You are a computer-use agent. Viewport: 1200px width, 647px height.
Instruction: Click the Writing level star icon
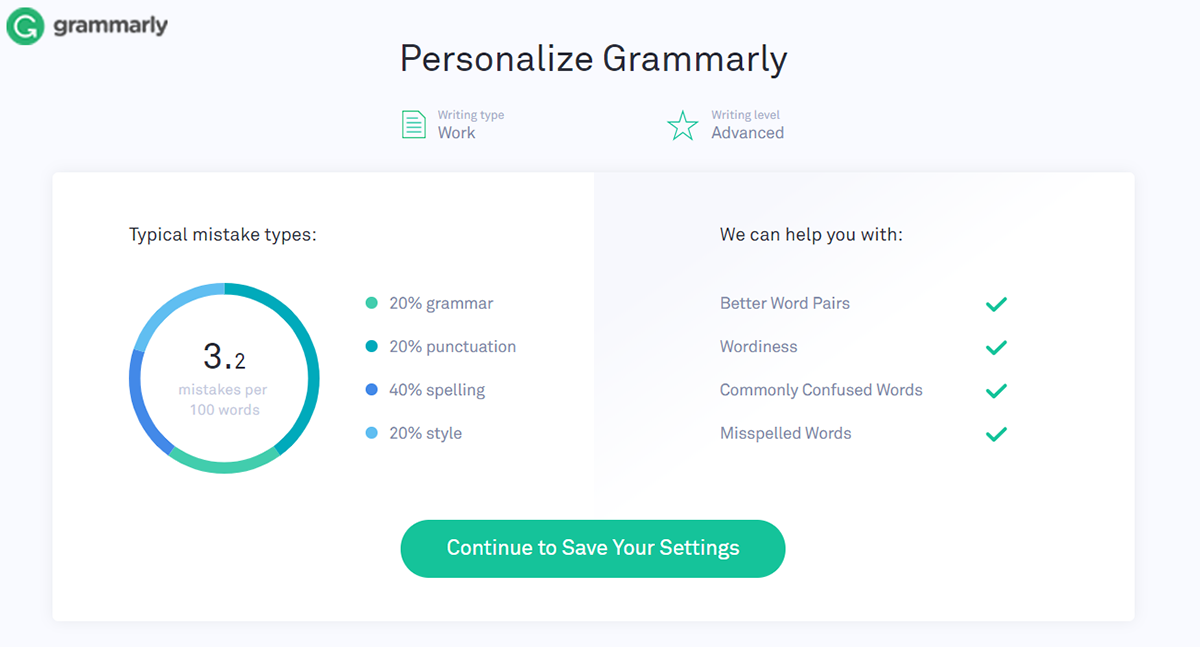[x=683, y=125]
